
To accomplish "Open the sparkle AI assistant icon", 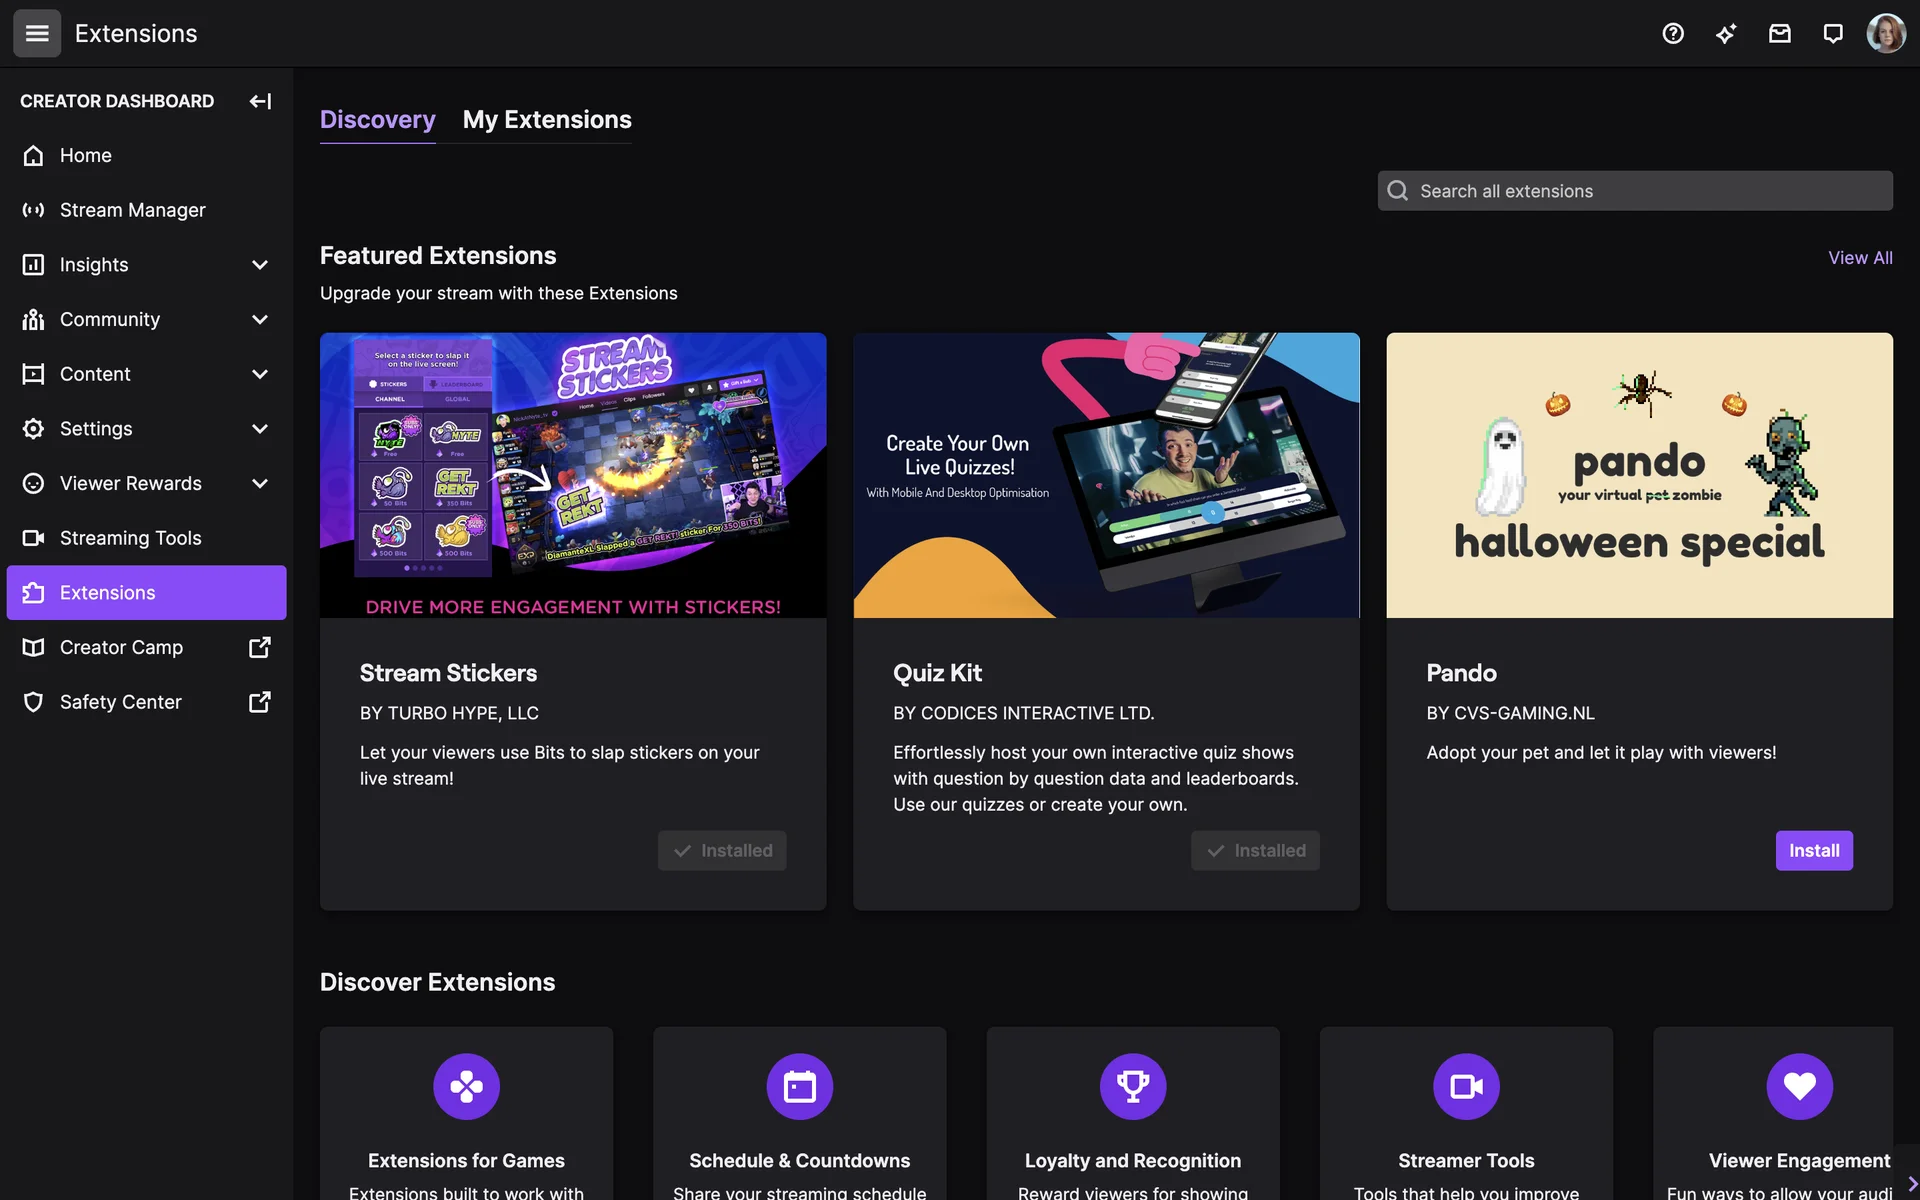I will pyautogui.click(x=1726, y=33).
